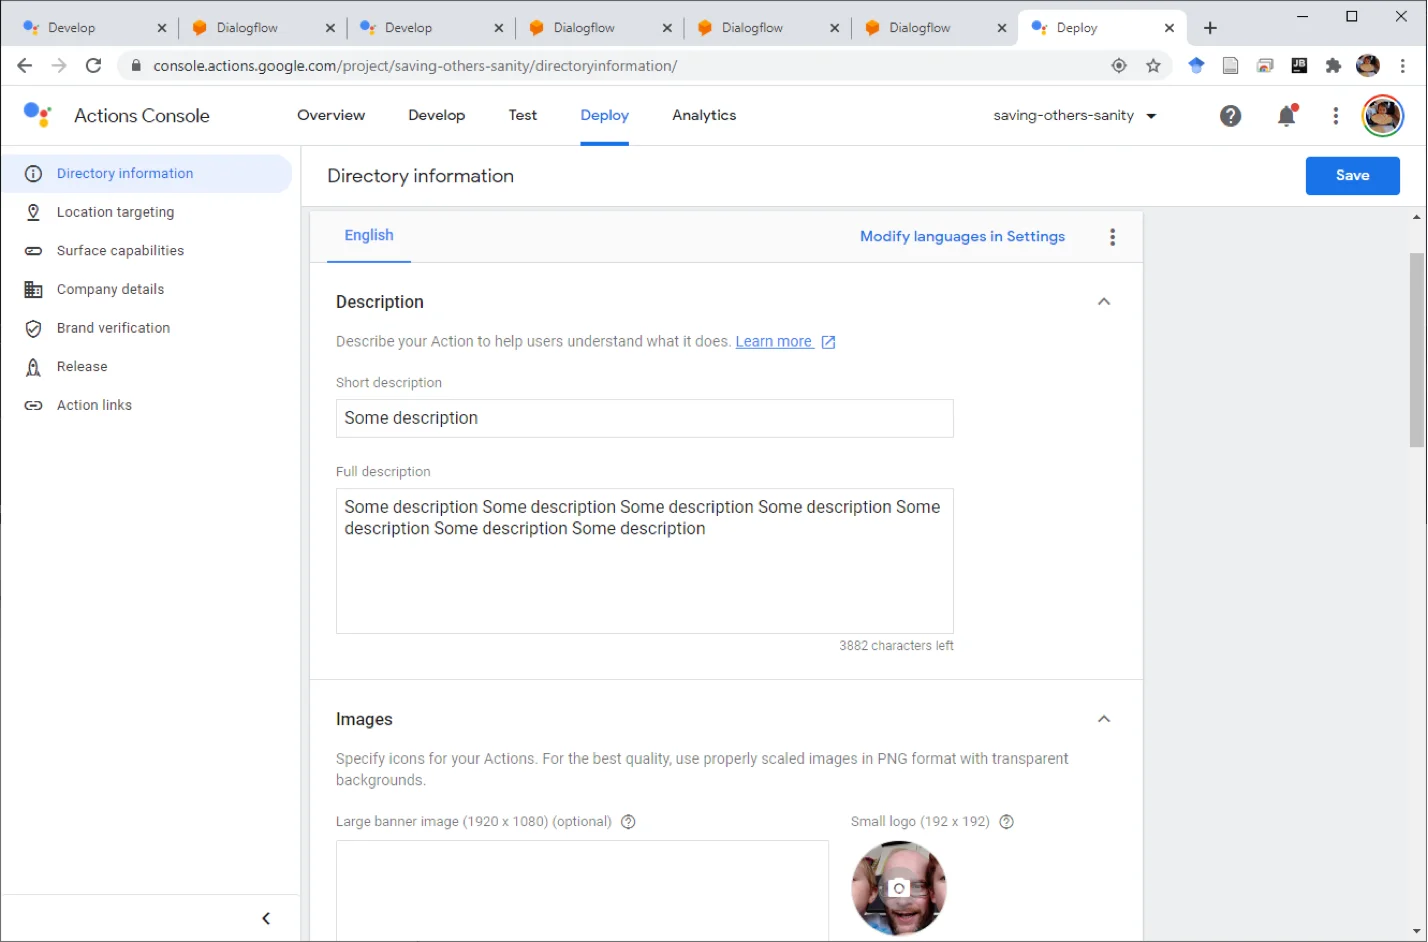Bookmark this page with the star icon
Viewport: 1428px width, 942px height.
click(1154, 66)
